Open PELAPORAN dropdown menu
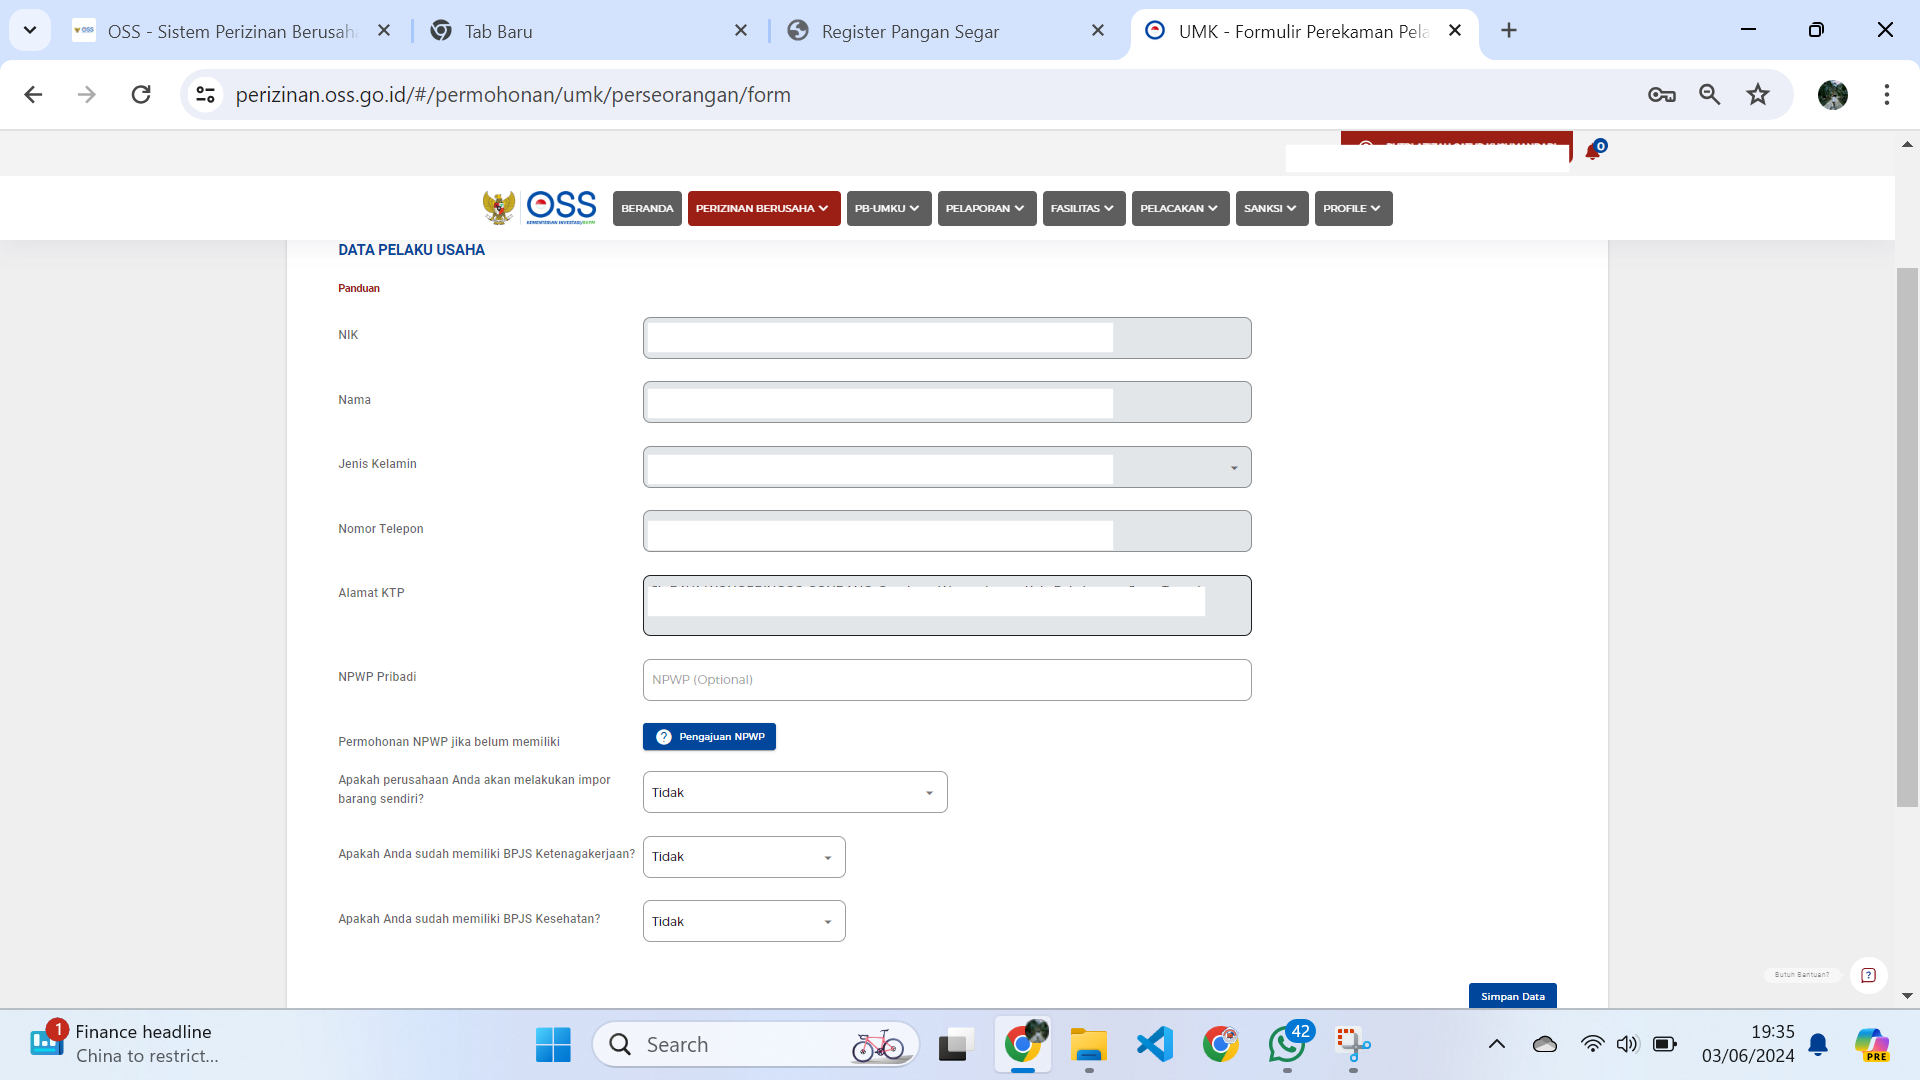The height and width of the screenshot is (1080, 1920). click(982, 207)
